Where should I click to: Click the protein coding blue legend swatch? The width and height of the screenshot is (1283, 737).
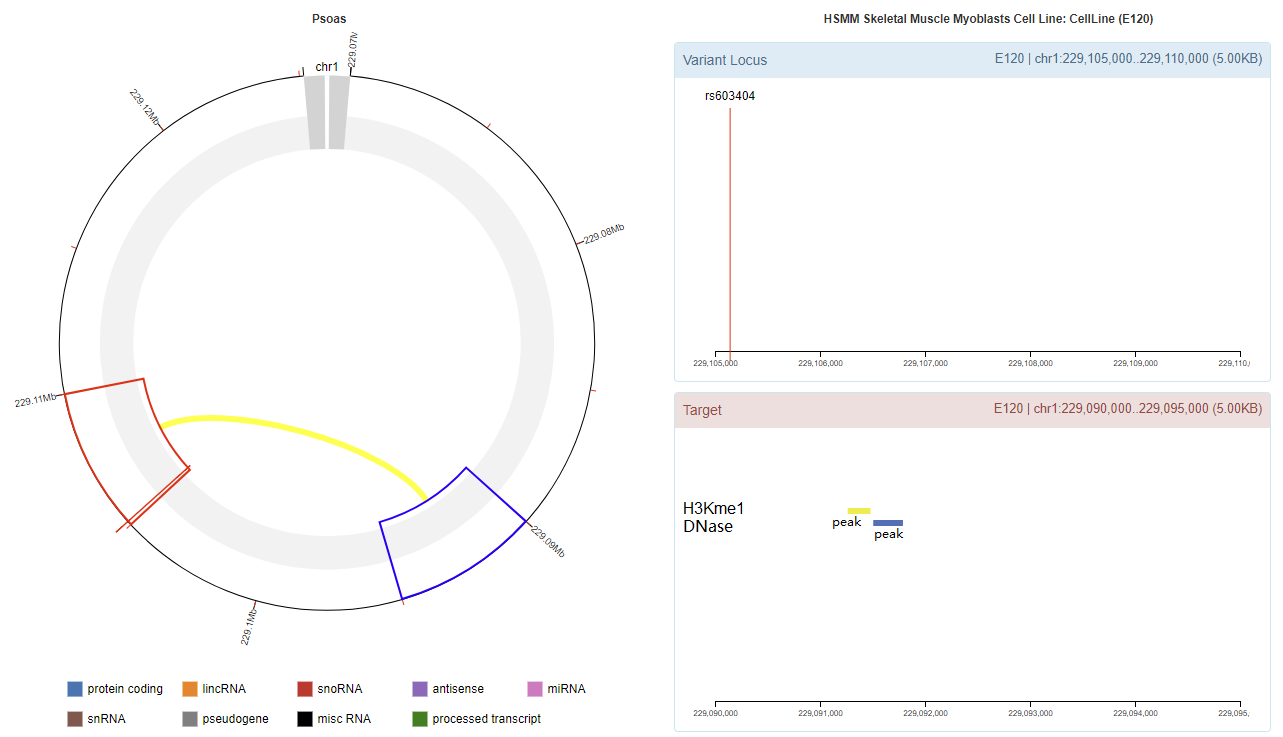point(75,689)
